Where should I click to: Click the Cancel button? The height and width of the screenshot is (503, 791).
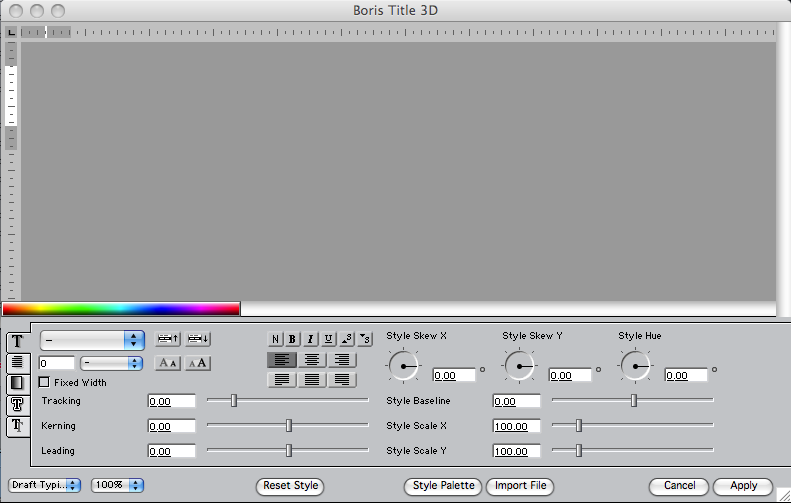click(679, 486)
